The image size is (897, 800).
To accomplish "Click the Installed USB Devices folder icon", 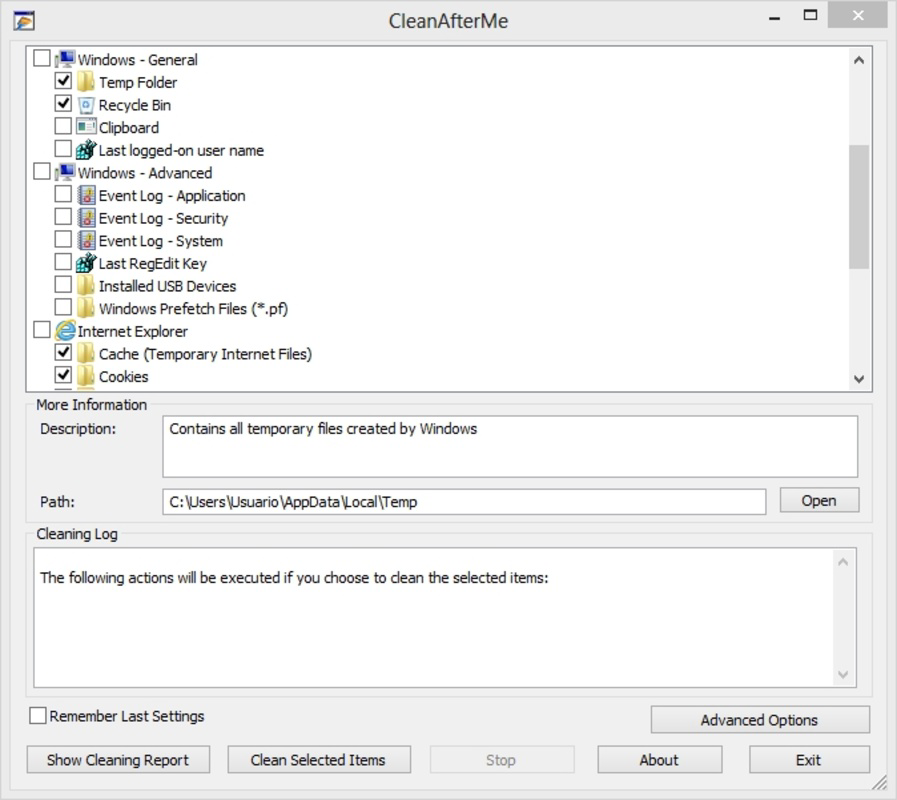I will 86,286.
